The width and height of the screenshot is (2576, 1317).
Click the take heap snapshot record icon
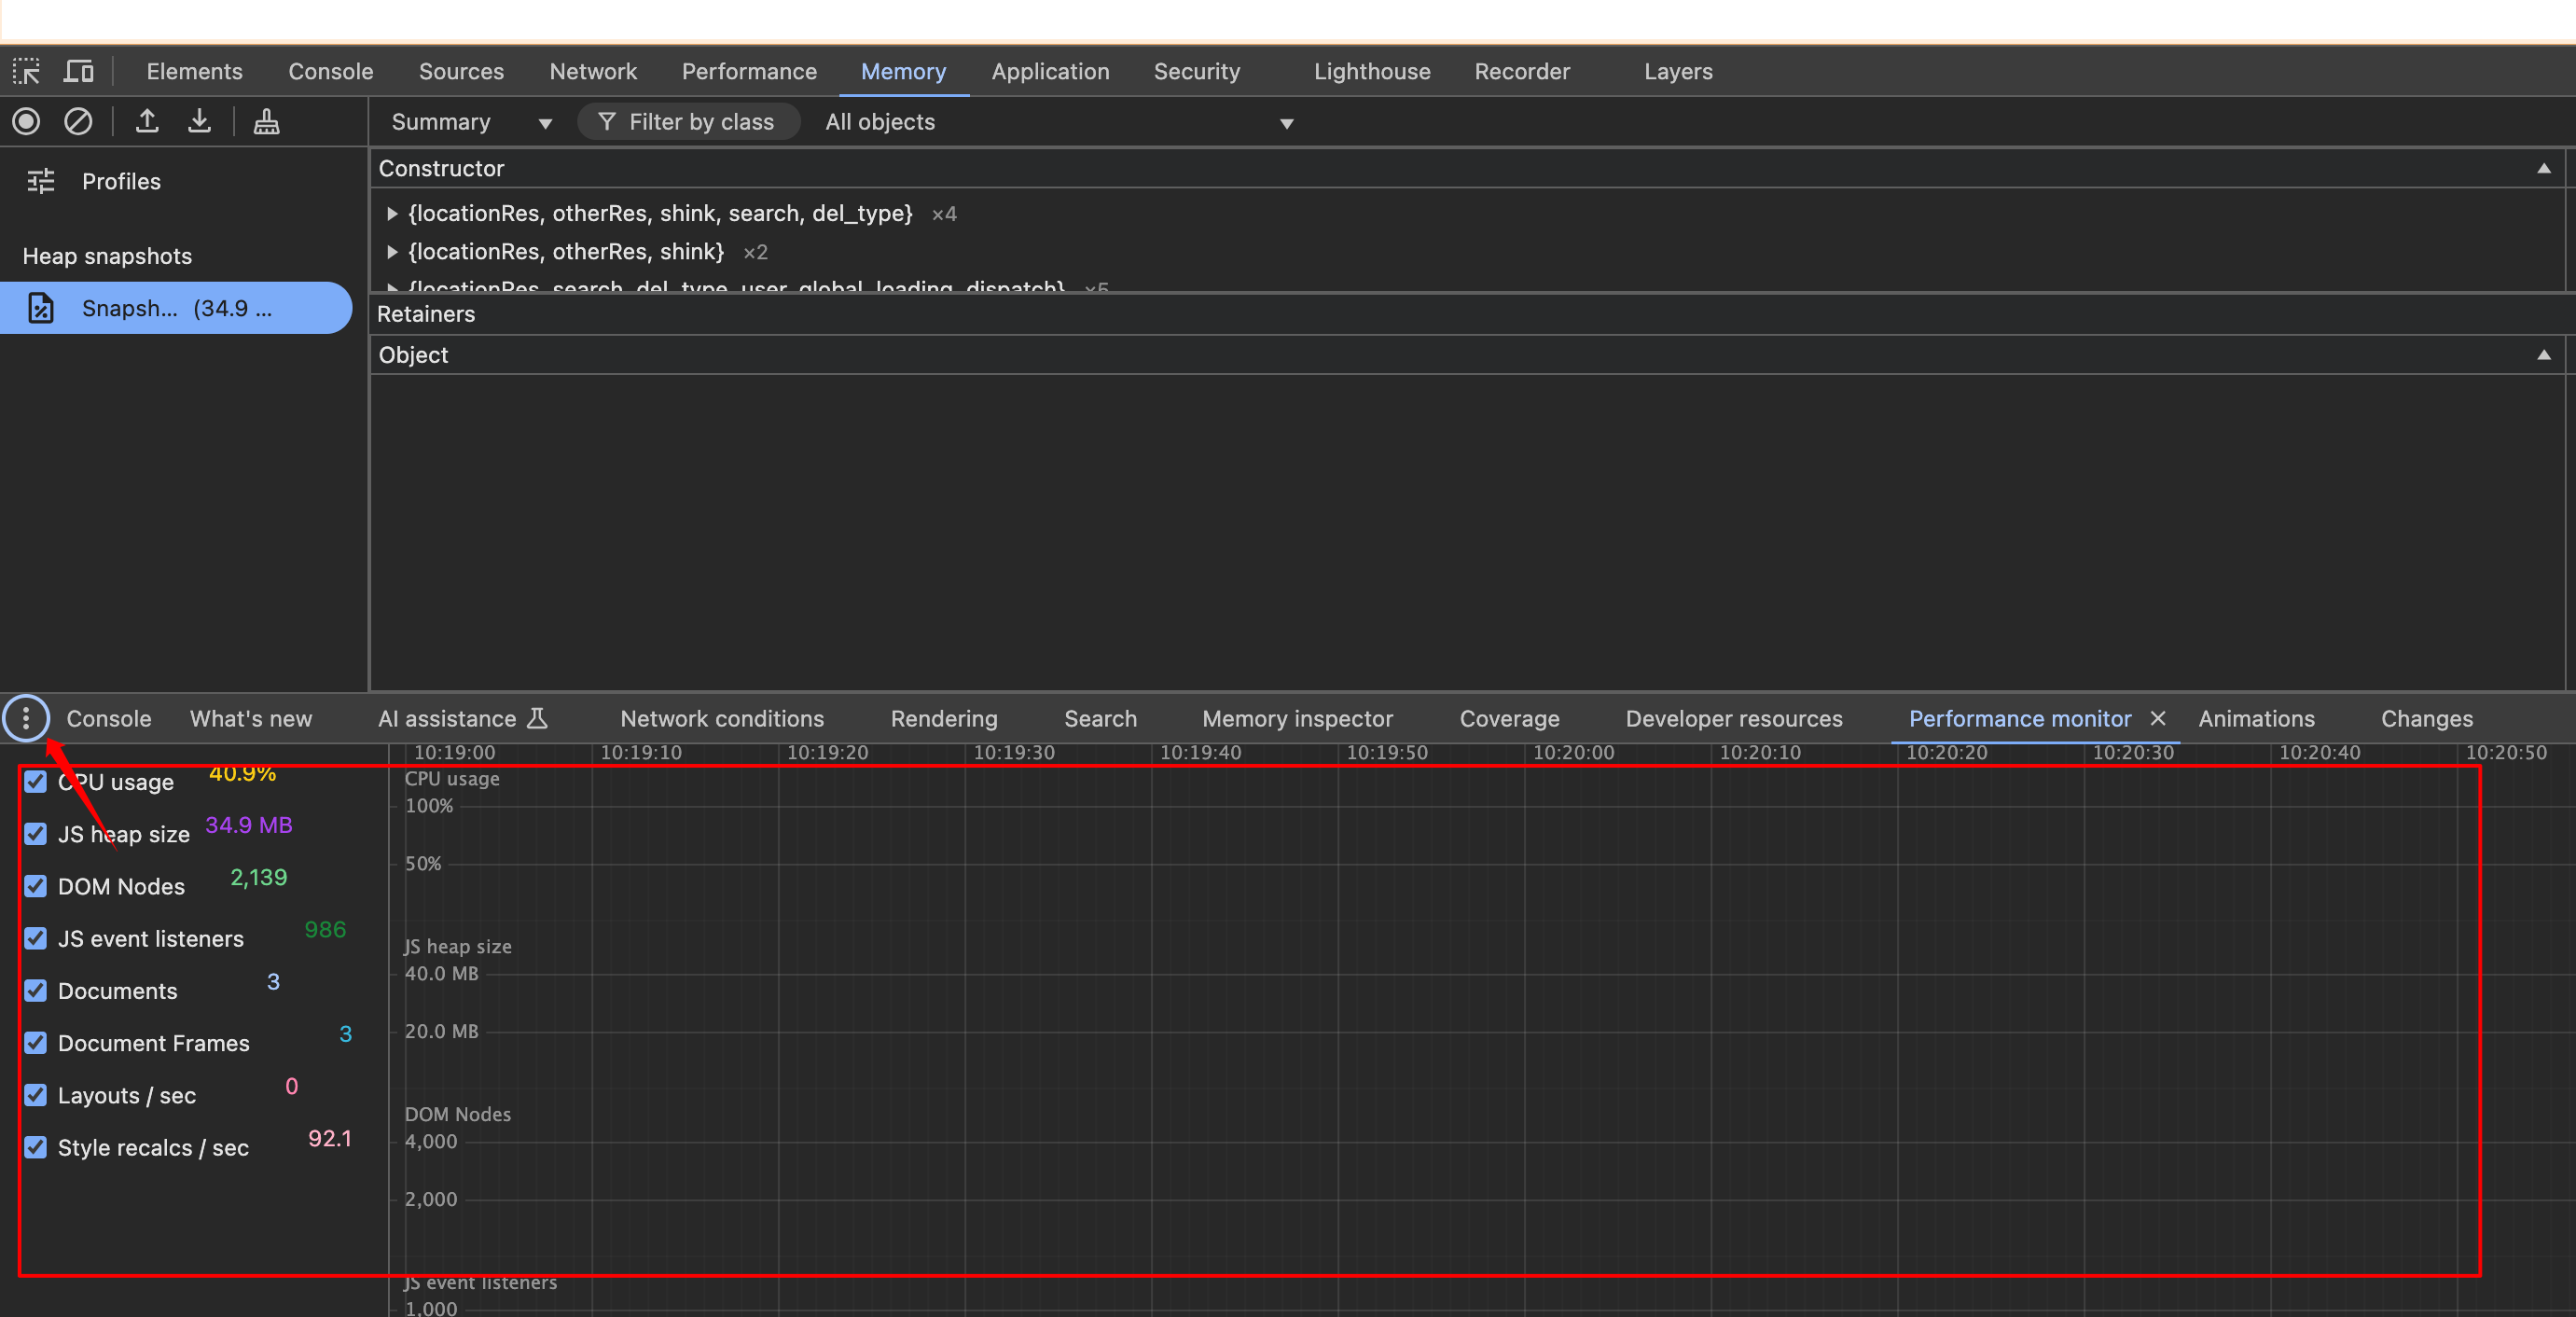click(x=26, y=122)
